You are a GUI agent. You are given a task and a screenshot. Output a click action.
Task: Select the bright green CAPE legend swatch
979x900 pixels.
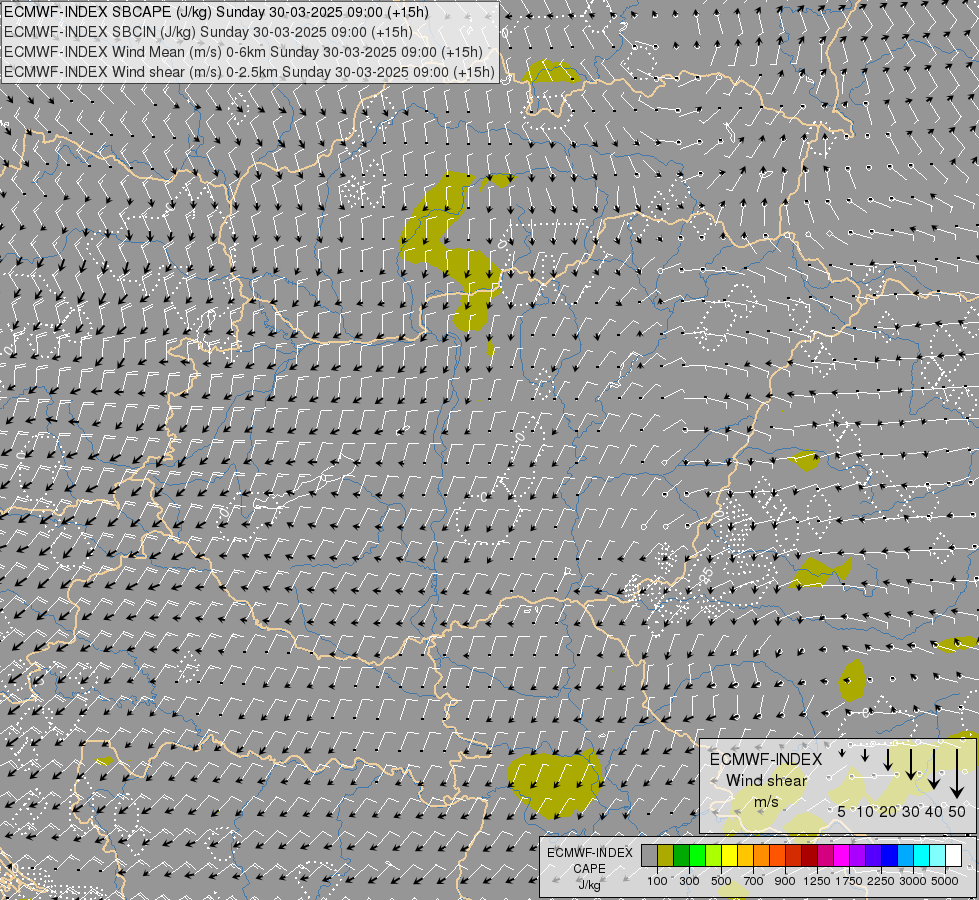tap(697, 855)
